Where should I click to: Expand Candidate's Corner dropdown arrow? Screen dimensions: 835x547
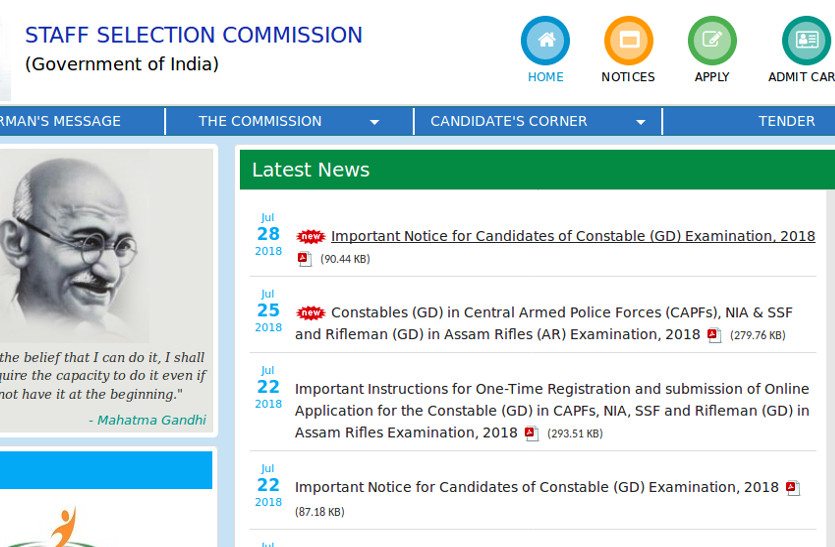(641, 122)
